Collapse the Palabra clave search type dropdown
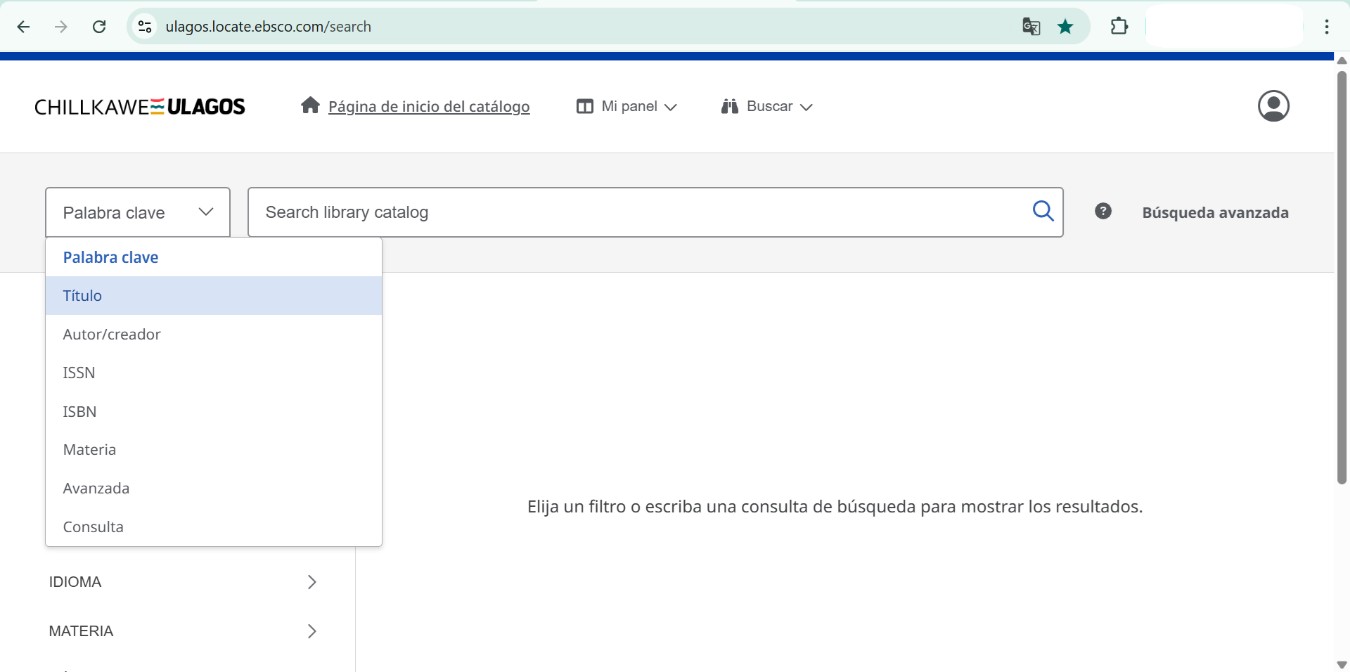The width and height of the screenshot is (1350, 672). point(138,212)
